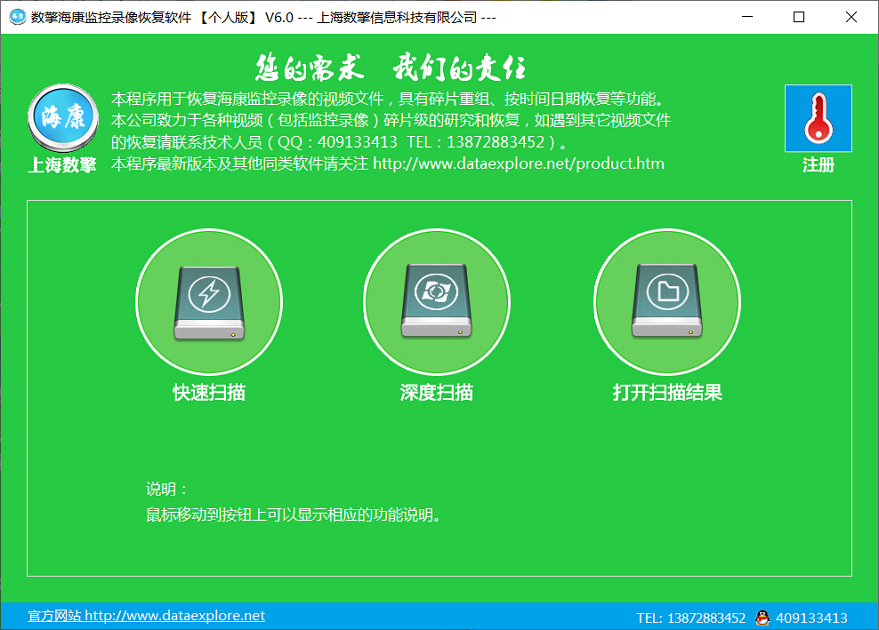879x630 pixels.
Task: Click description line 本公司致力于各种视频
Action: click(x=391, y=121)
